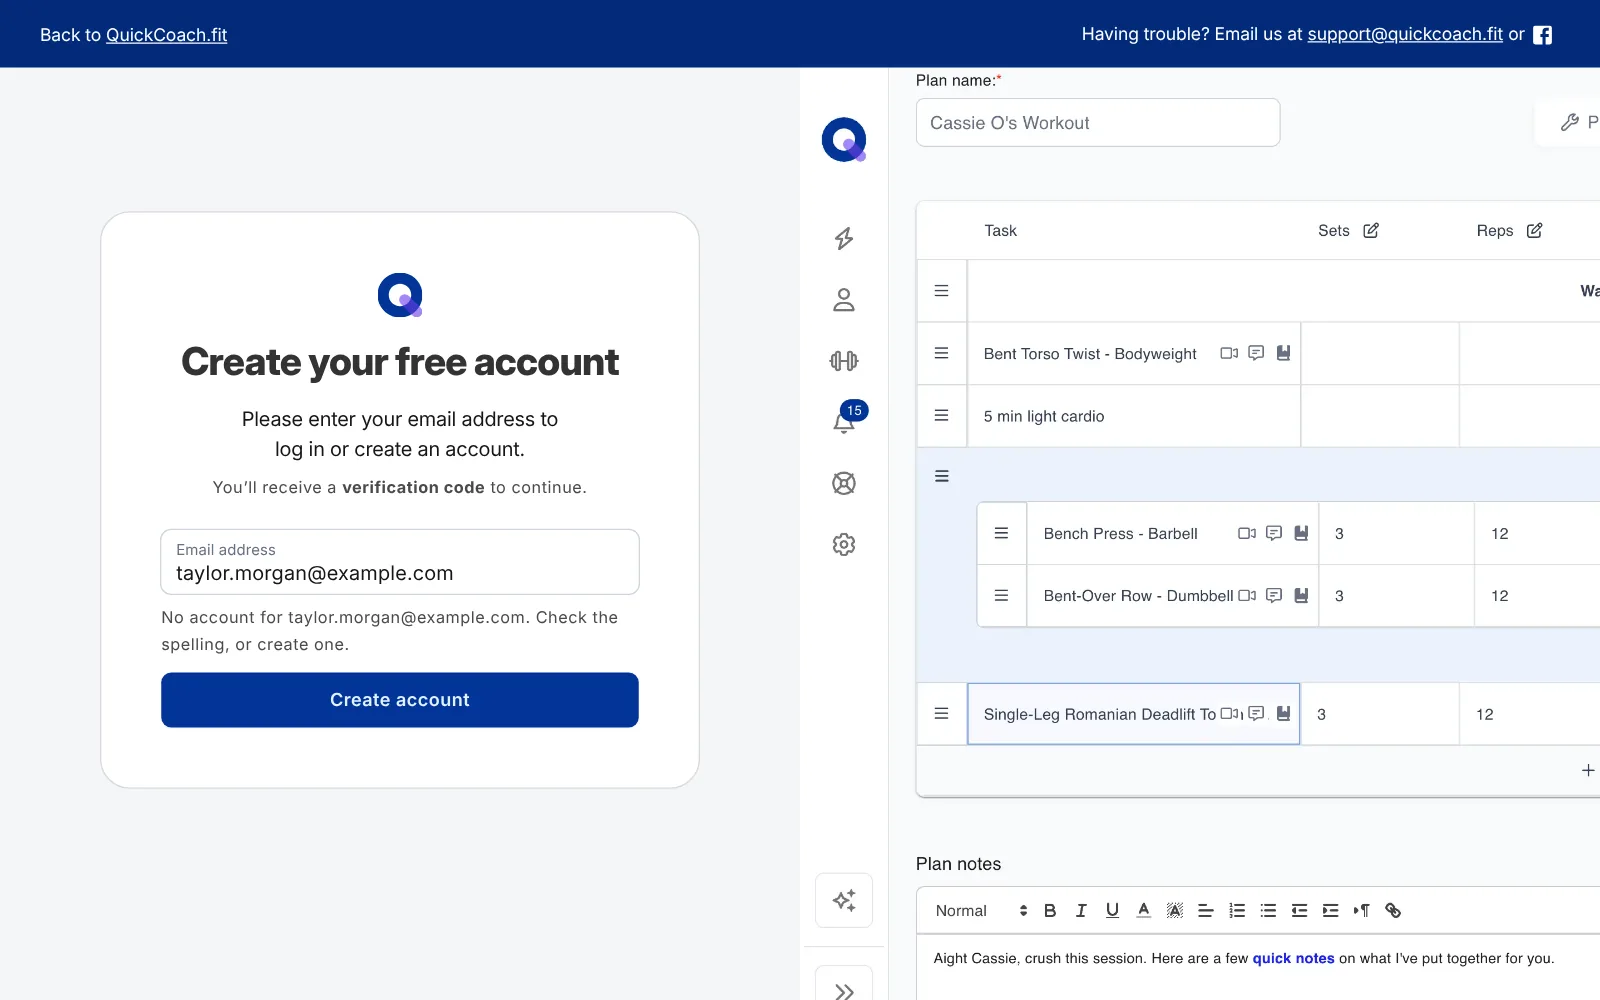
Task: Grab drag handle of Single-Leg Romanian Deadlift row
Action: pyautogui.click(x=941, y=713)
